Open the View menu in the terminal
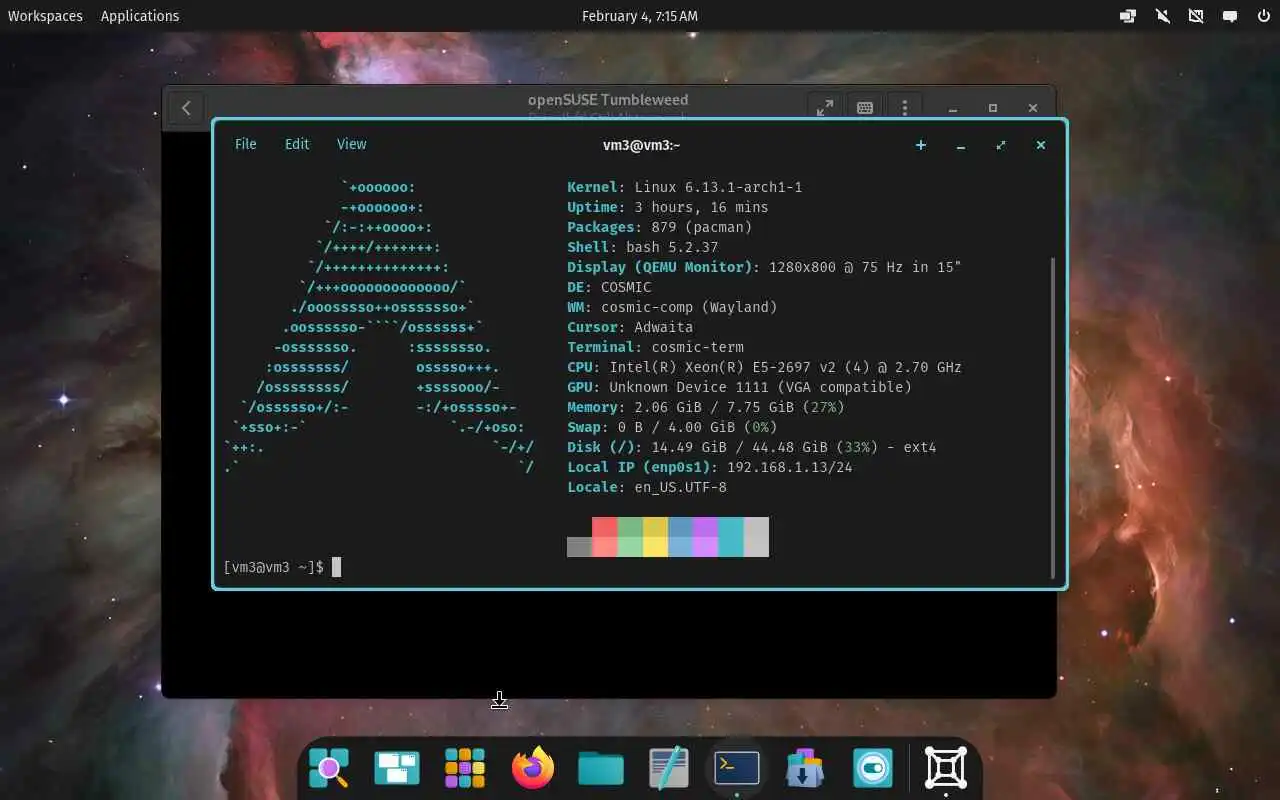Screen dimensions: 1280x800 coord(351,144)
